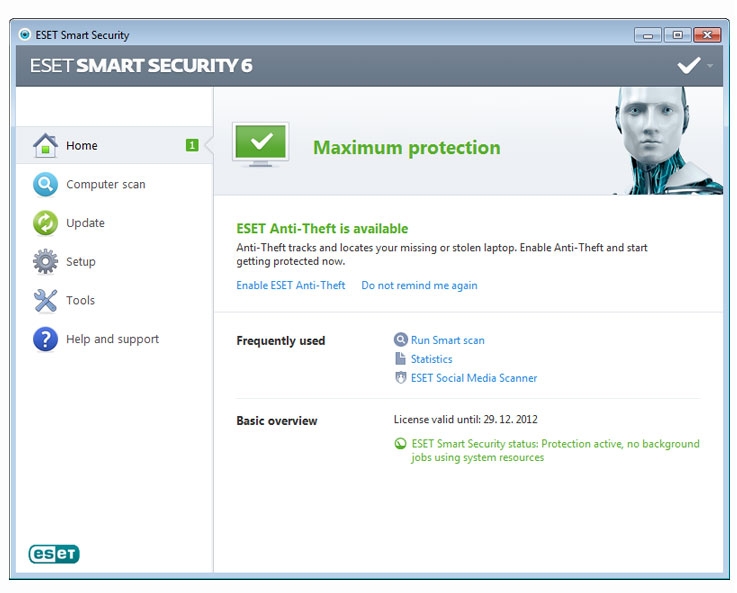737x593 pixels.
Task: Click the Social Media Scanner shield icon
Action: (x=400, y=377)
